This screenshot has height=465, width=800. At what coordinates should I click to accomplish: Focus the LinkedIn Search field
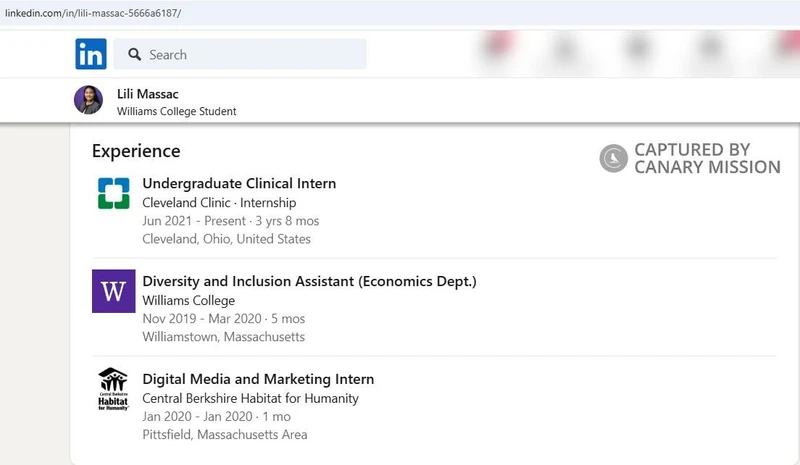click(240, 54)
